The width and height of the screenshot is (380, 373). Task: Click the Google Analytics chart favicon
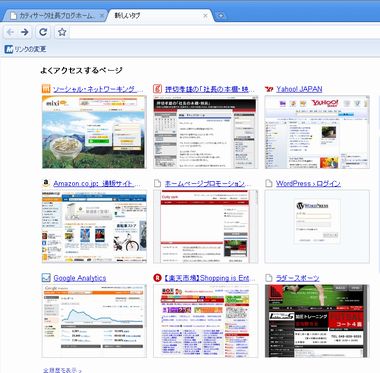[46, 278]
